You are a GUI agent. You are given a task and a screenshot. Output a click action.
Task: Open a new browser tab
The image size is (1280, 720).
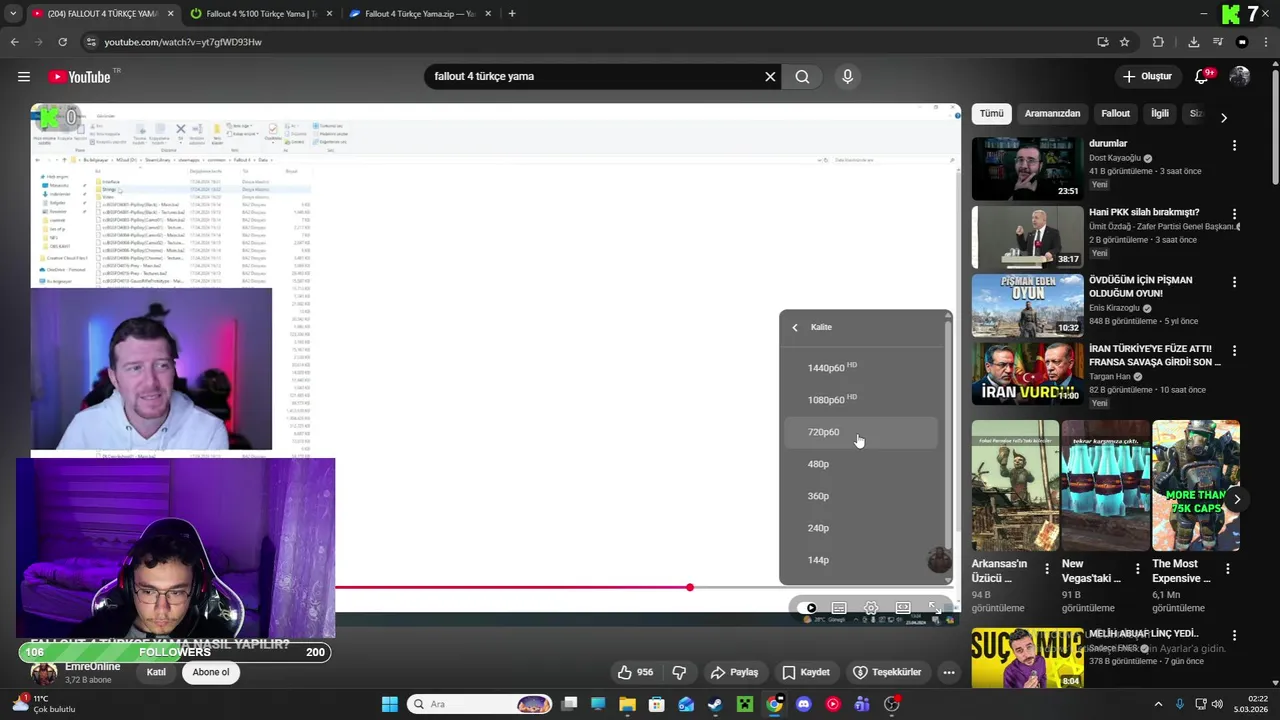click(512, 14)
